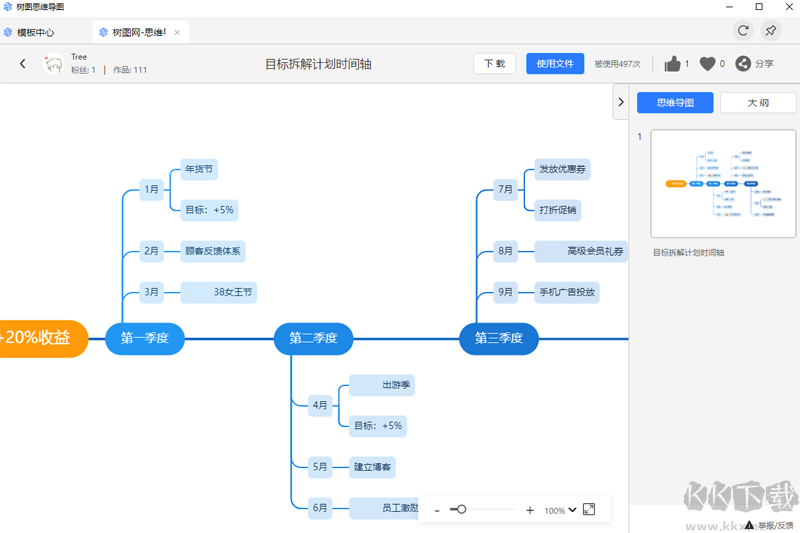800x533 pixels.
Task: Select the 思维导图 view tab
Action: (675, 102)
